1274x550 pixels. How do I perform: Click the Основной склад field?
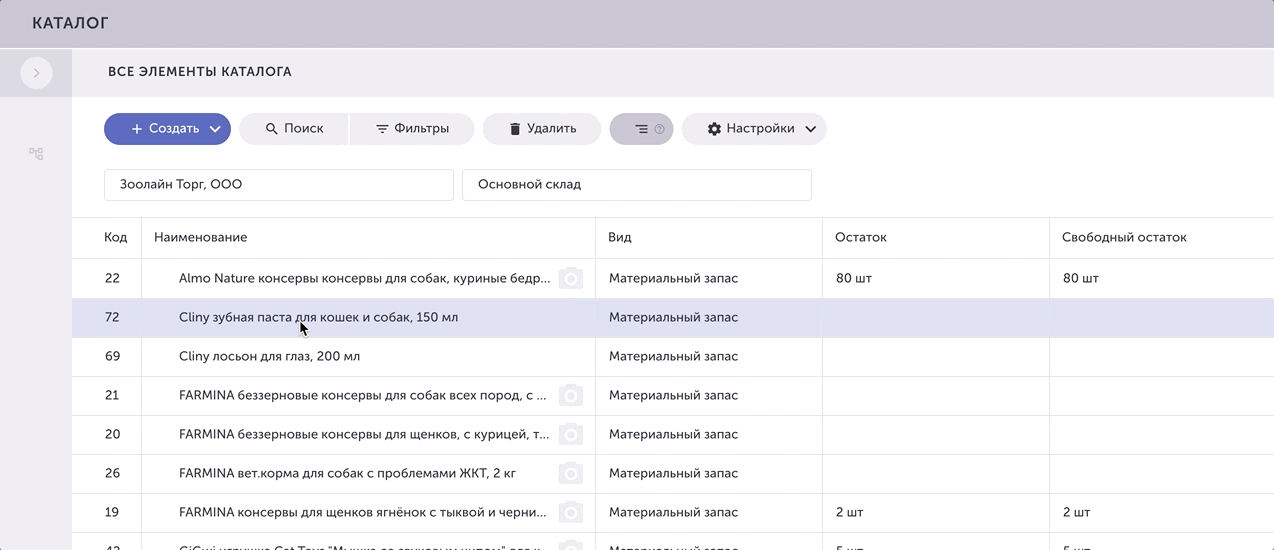point(637,185)
